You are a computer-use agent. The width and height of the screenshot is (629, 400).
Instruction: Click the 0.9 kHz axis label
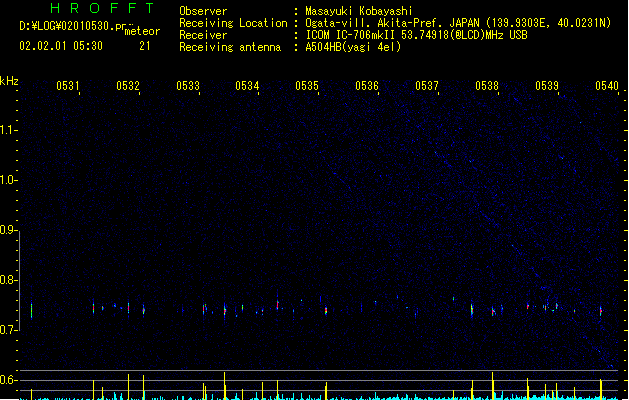[8, 230]
